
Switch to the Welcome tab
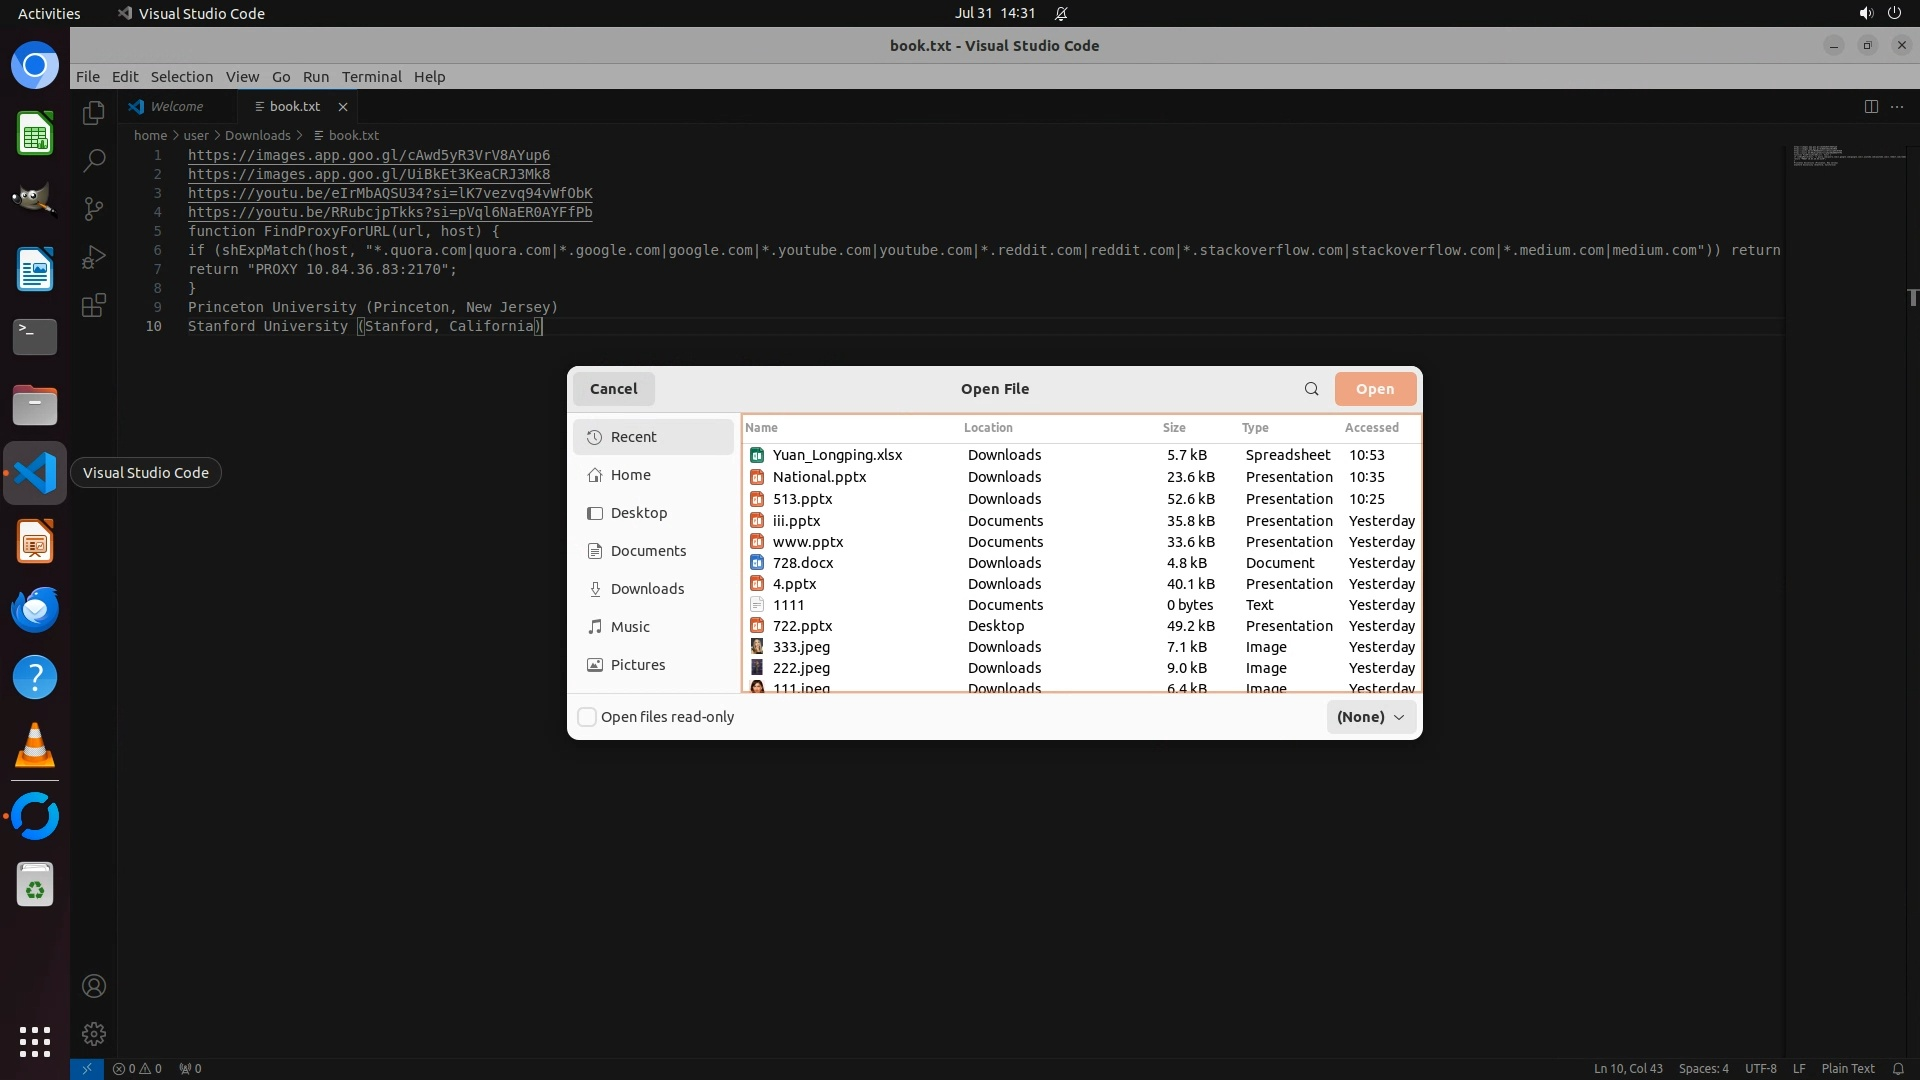click(176, 106)
